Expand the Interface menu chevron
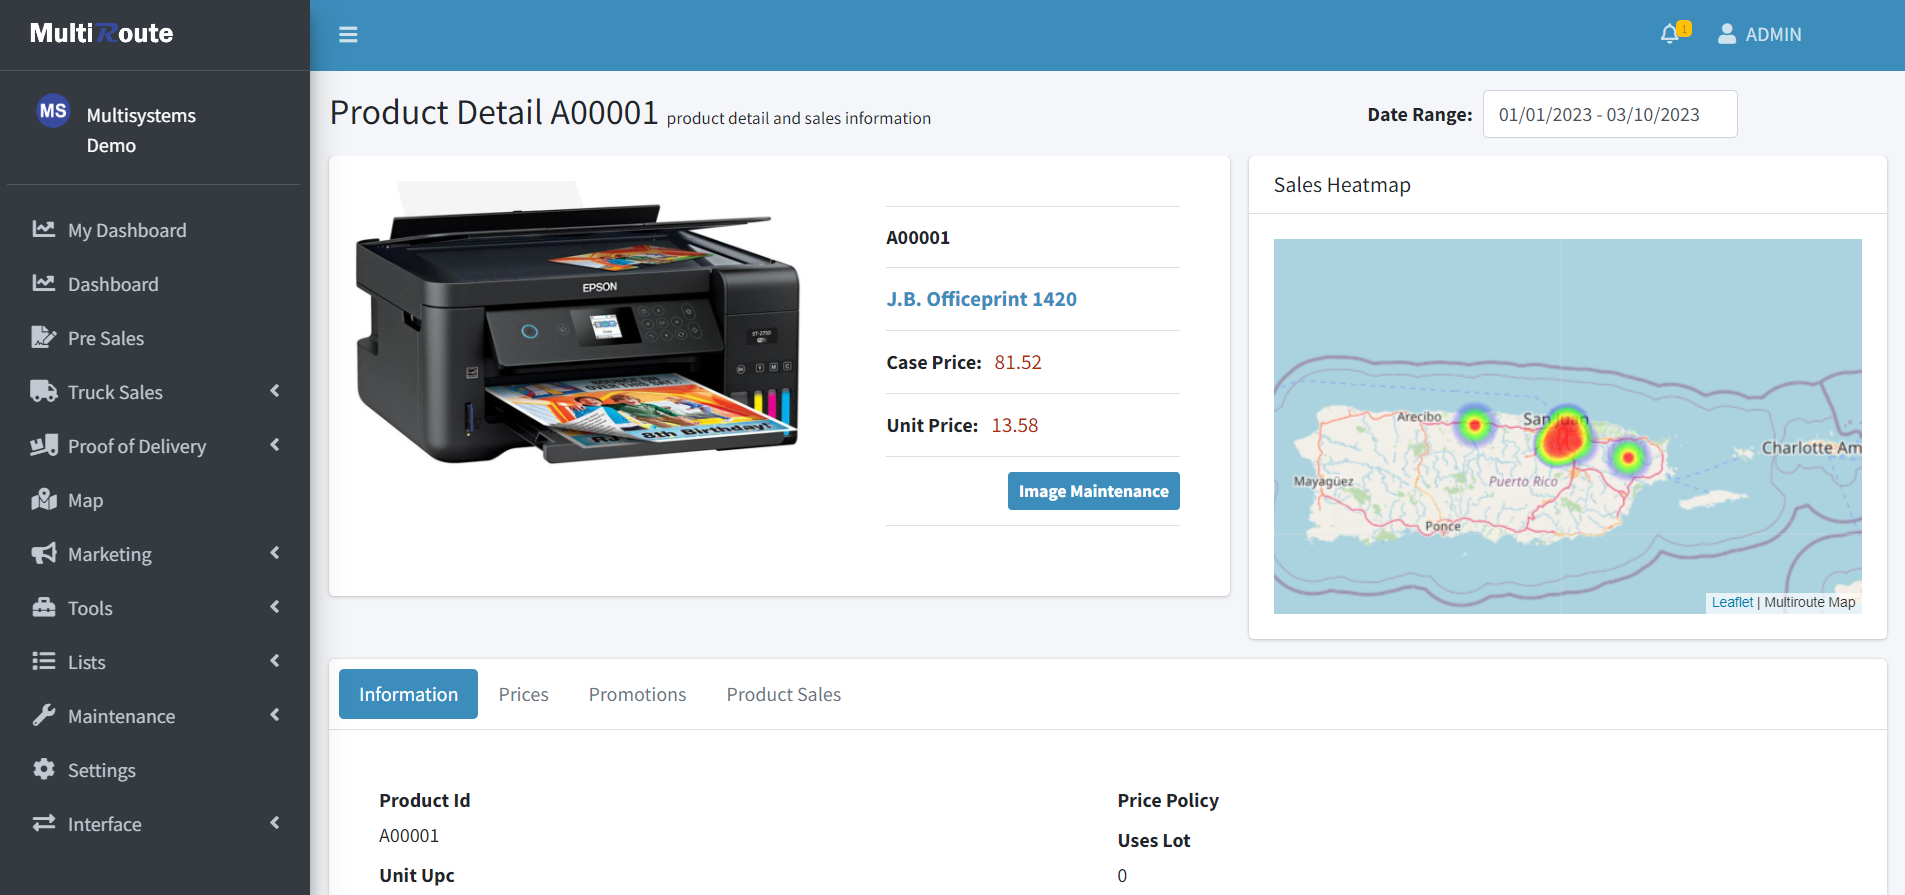 pyautogui.click(x=274, y=824)
